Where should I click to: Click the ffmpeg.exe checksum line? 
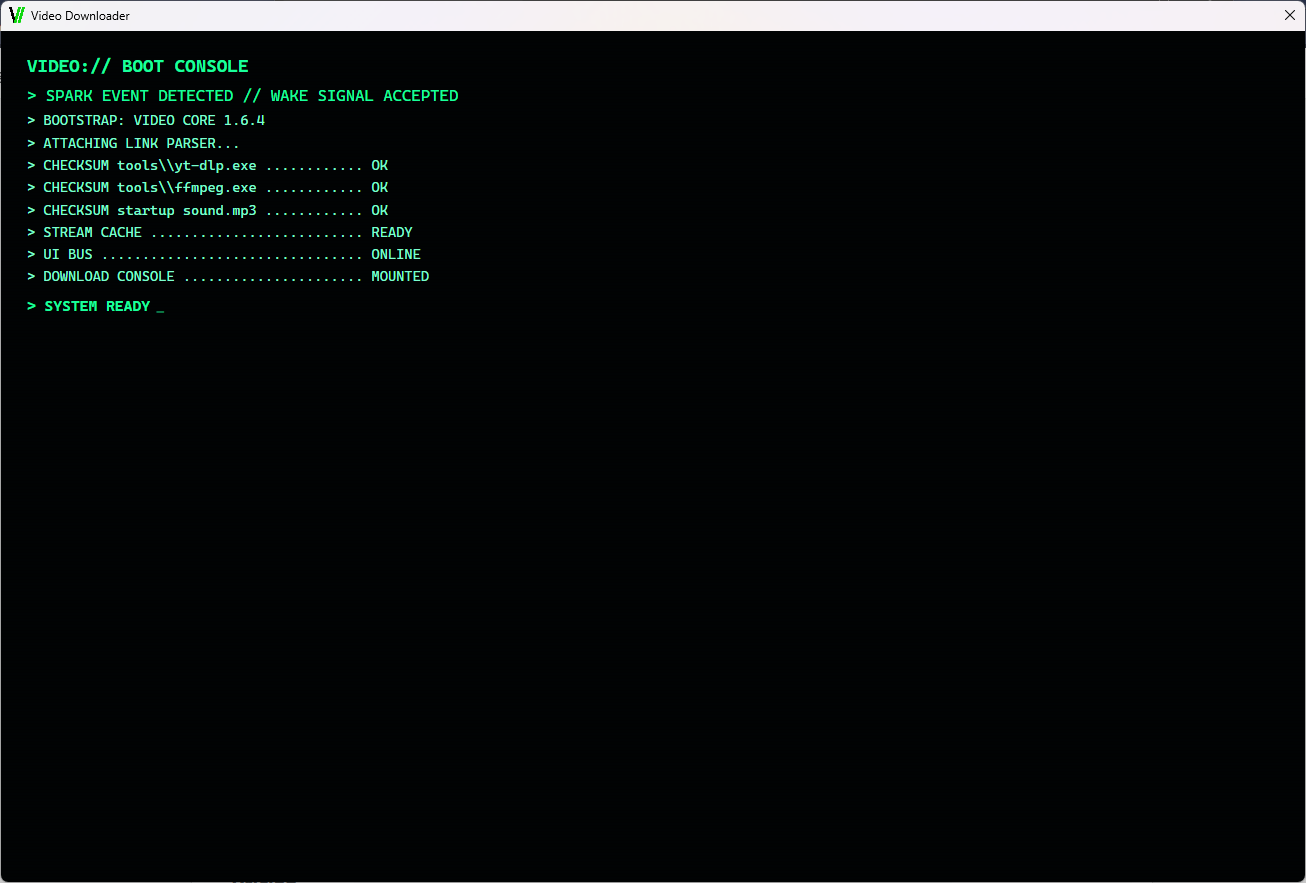tap(208, 187)
